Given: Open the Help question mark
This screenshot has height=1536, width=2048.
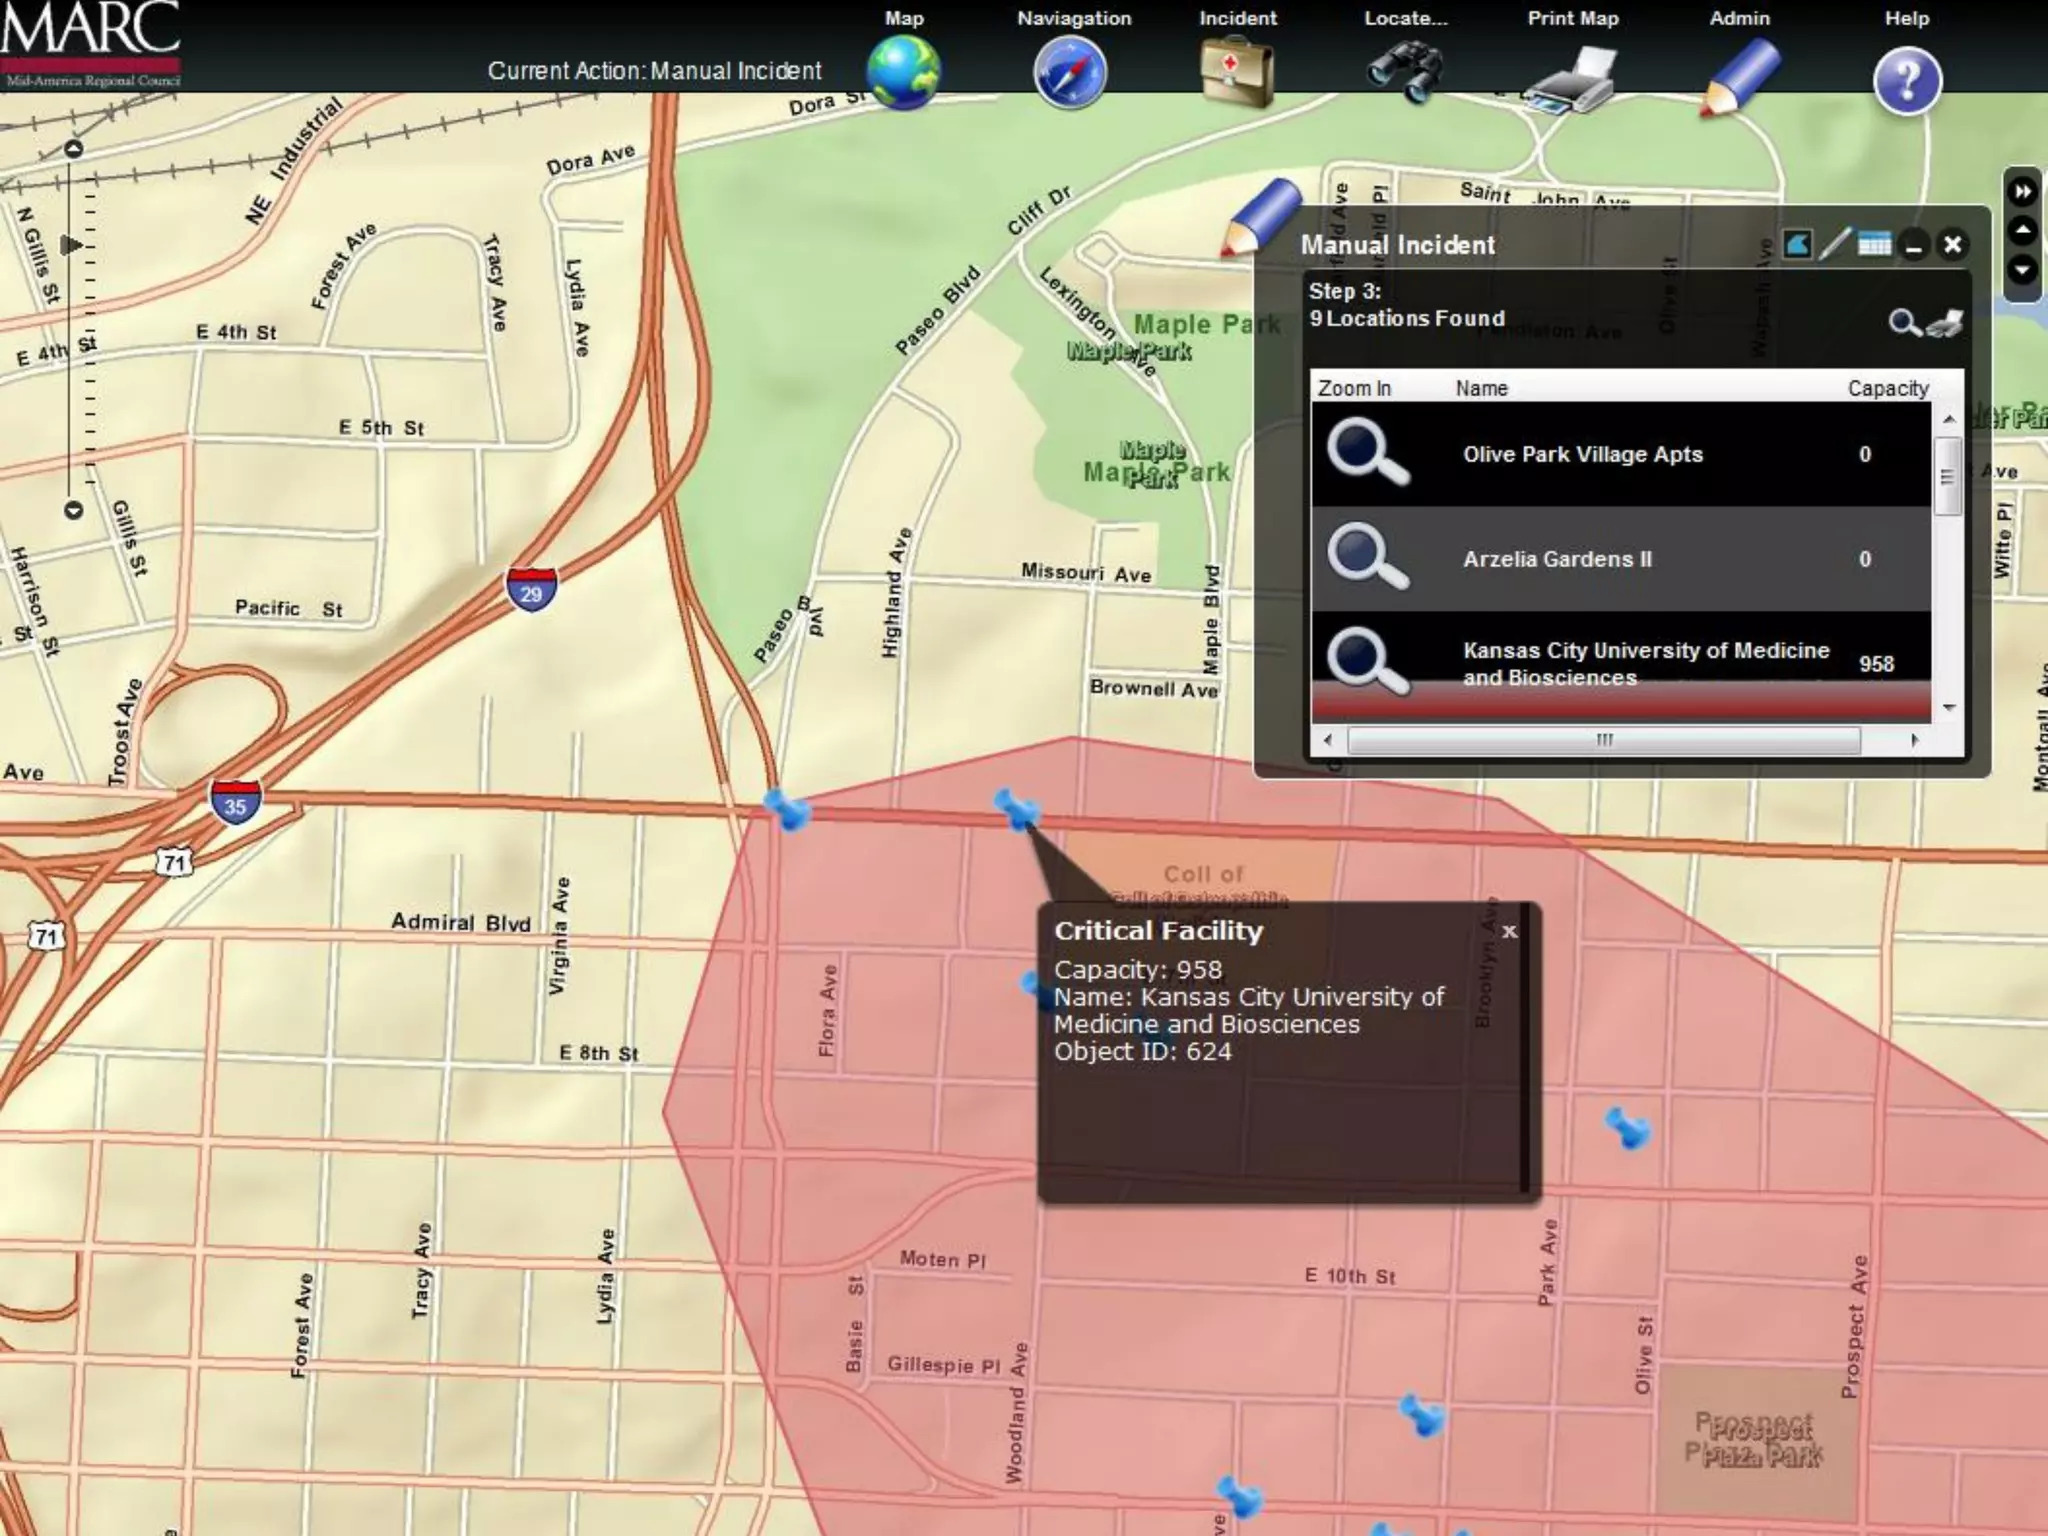Looking at the screenshot, I should coord(1907,80).
